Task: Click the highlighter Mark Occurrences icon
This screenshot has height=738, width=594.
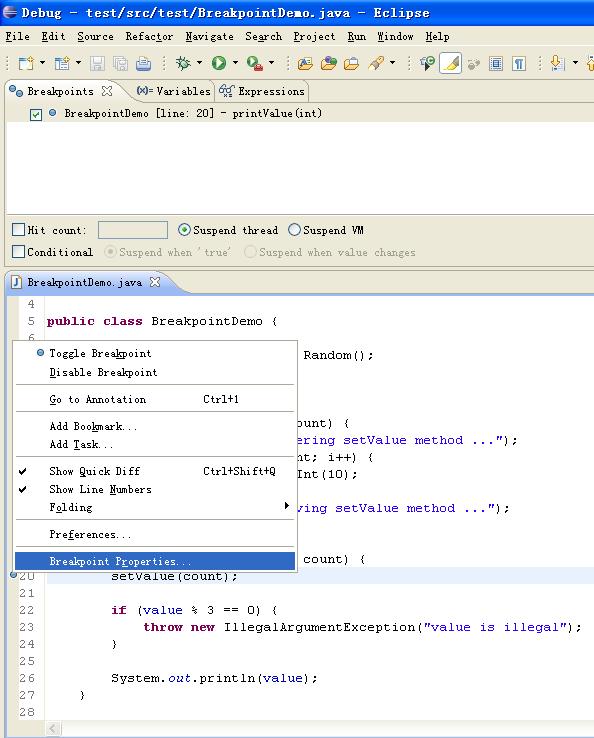Action: point(450,63)
